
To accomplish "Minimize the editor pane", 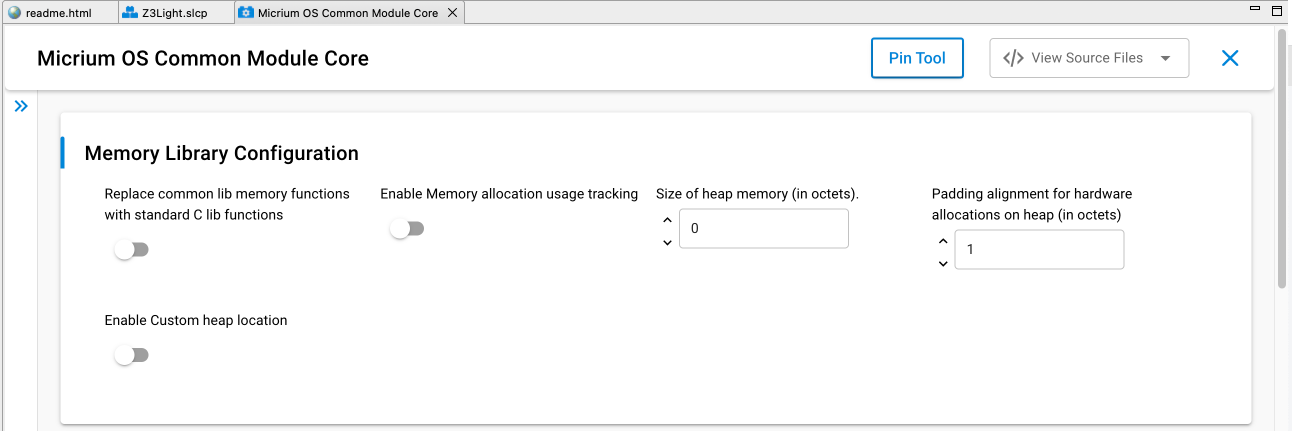I will [x=1256, y=8].
